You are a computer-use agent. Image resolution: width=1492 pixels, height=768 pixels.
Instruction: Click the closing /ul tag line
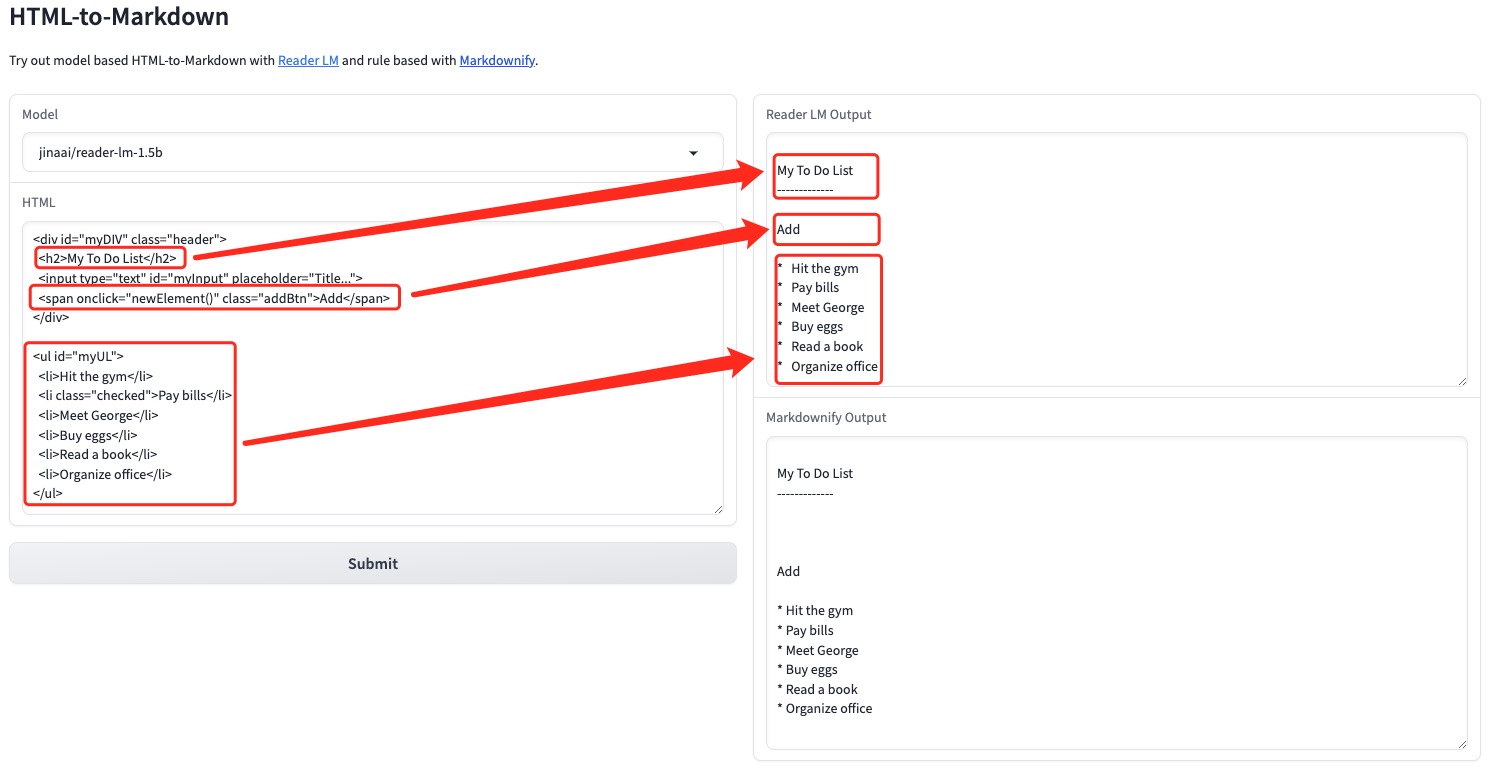tap(48, 493)
